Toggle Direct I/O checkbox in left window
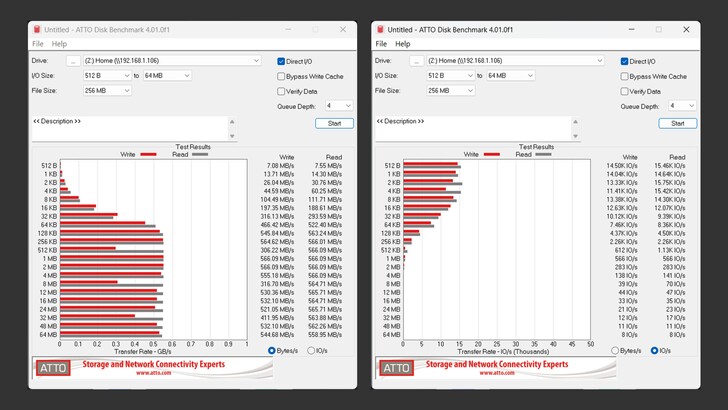 pos(282,61)
